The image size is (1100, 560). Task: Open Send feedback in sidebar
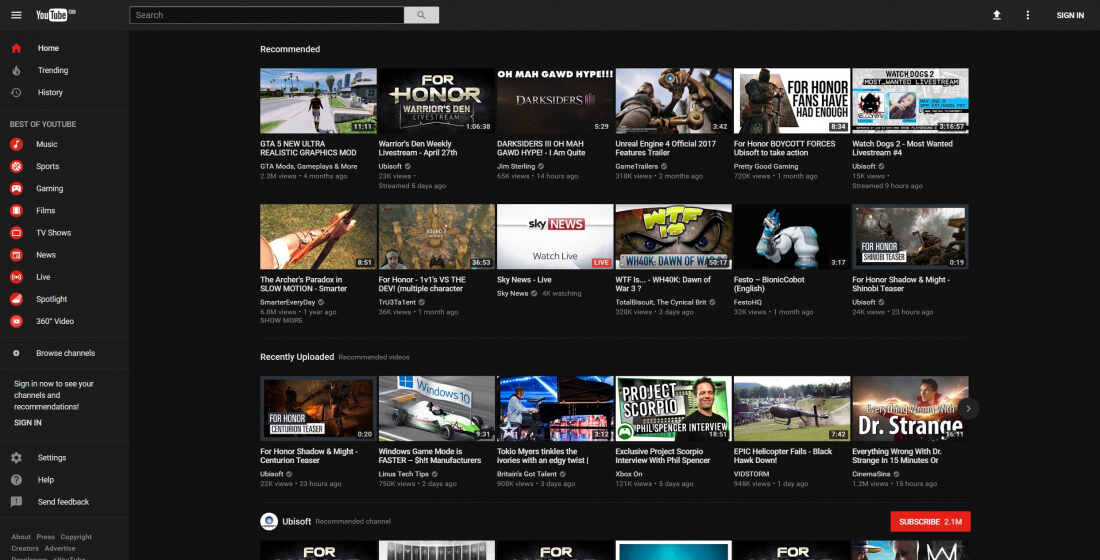tap(63, 502)
